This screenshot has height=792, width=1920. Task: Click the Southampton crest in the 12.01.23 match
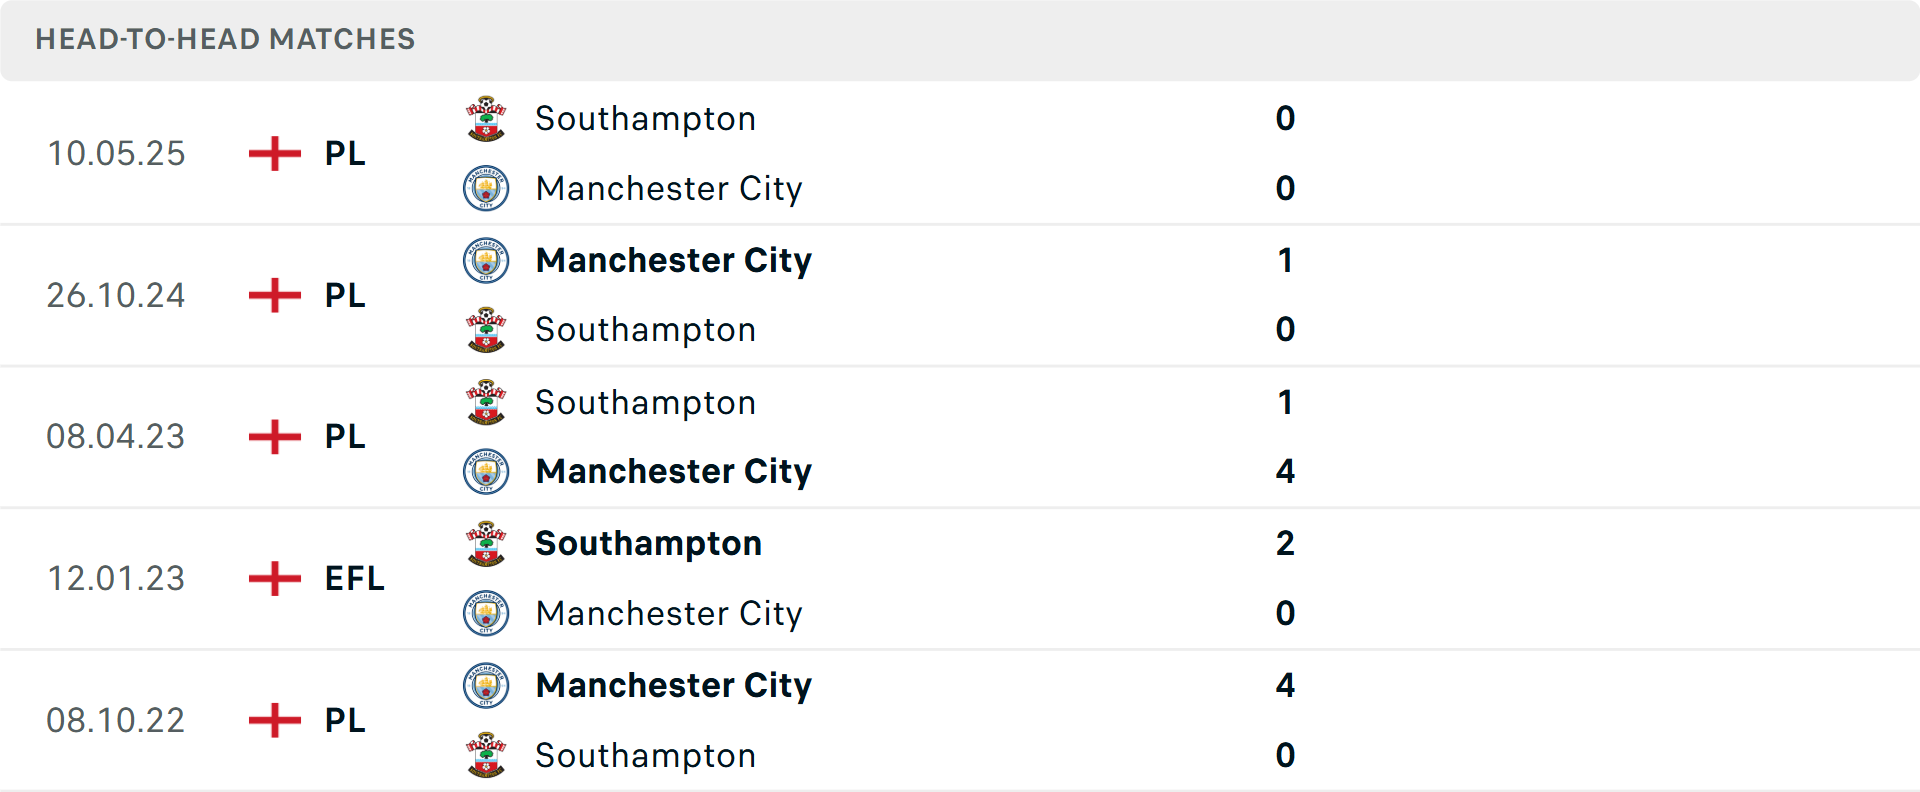(x=486, y=543)
